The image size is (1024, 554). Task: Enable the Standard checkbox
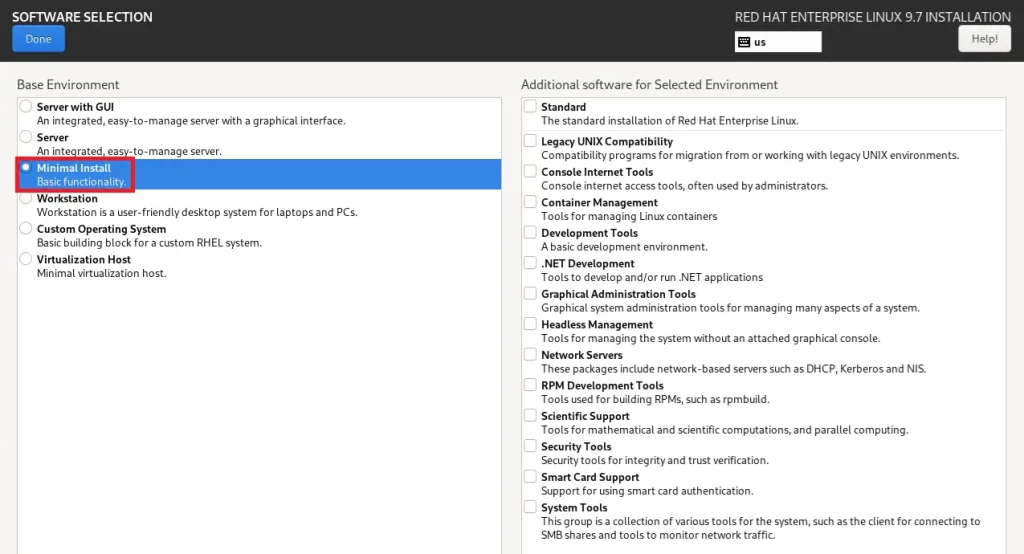pos(530,107)
